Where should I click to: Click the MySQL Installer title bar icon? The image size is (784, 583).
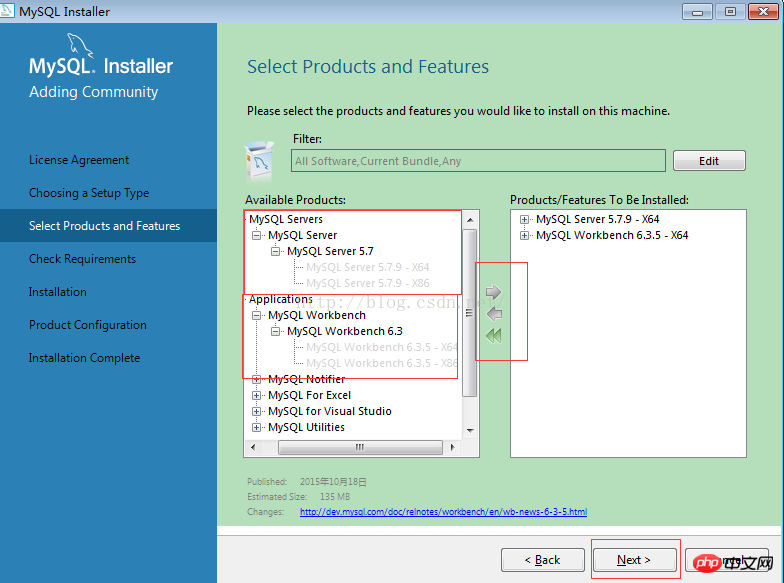pos(7,10)
